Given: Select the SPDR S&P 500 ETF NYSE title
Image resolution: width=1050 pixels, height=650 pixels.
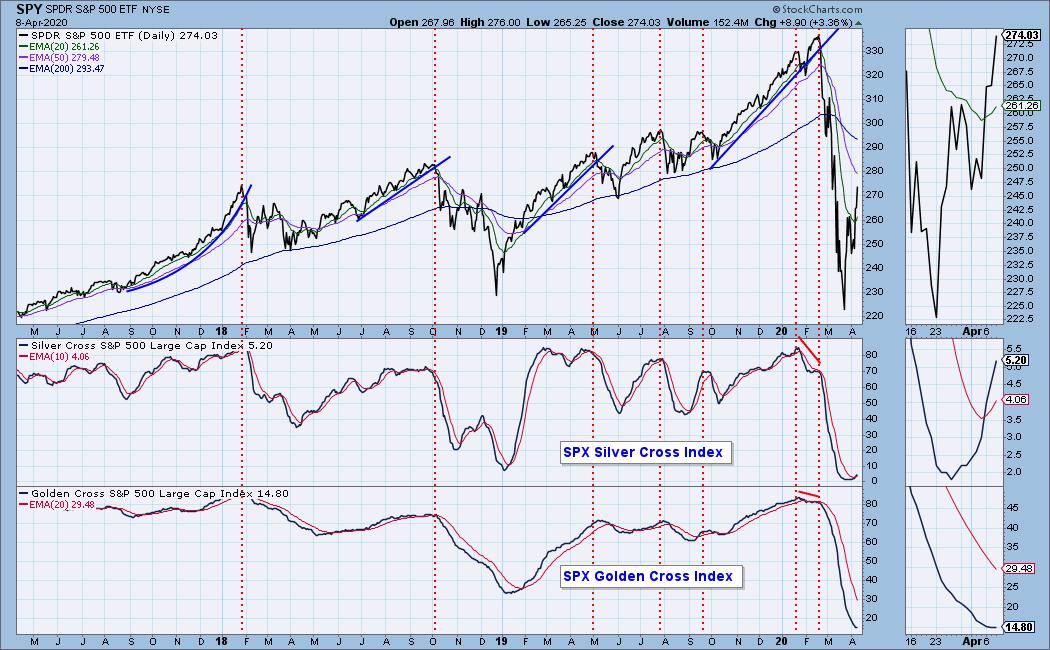Looking at the screenshot, I should 107,10.
